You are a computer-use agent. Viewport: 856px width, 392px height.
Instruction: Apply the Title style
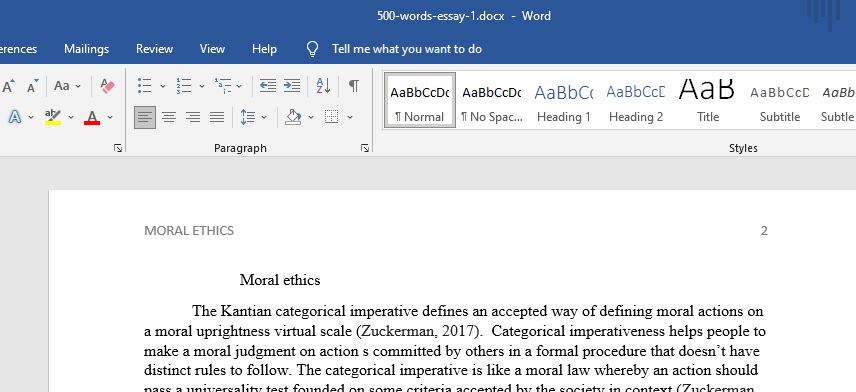point(708,100)
